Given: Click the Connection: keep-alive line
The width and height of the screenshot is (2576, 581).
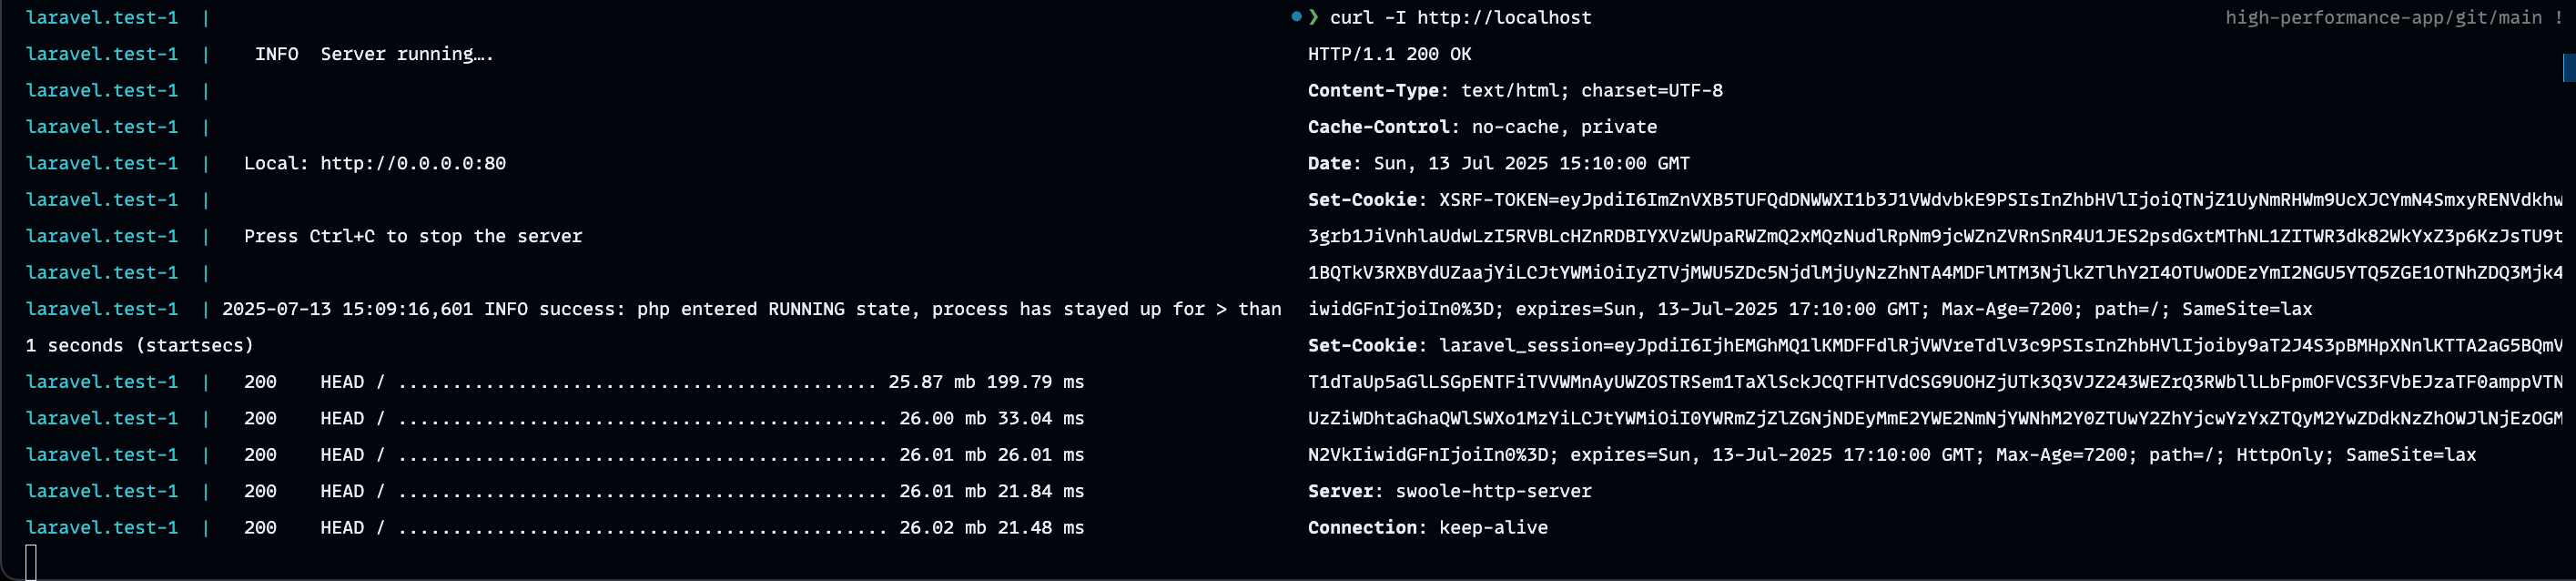Looking at the screenshot, I should tap(1427, 527).
